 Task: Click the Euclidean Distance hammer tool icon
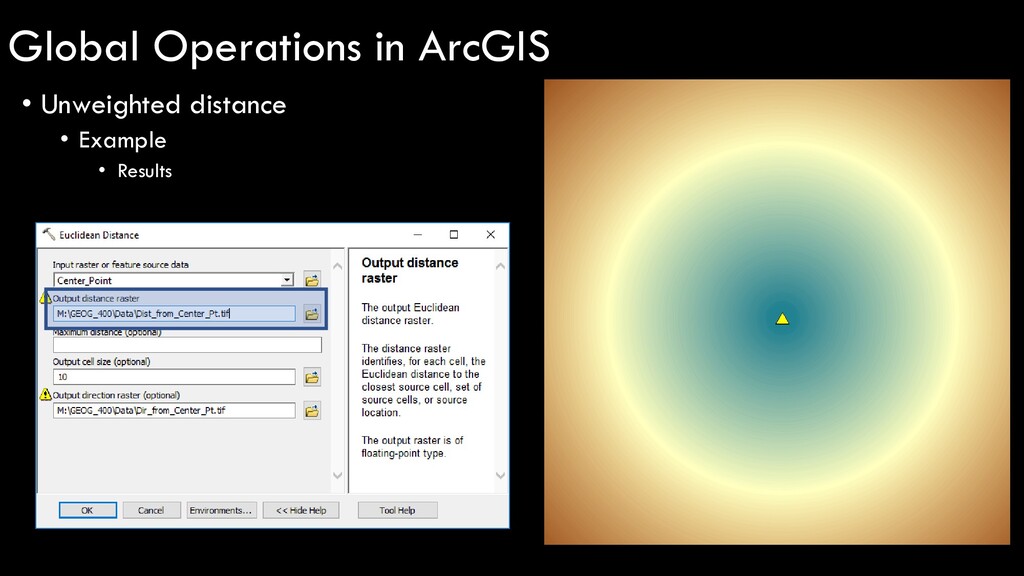tap(48, 234)
